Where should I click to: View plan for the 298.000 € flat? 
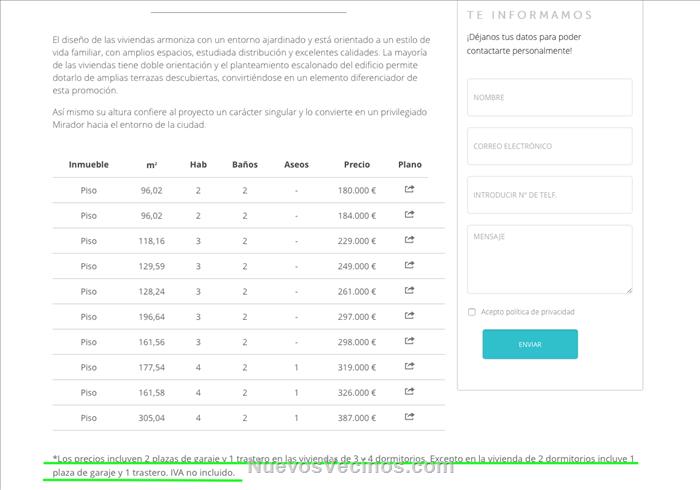tap(410, 342)
